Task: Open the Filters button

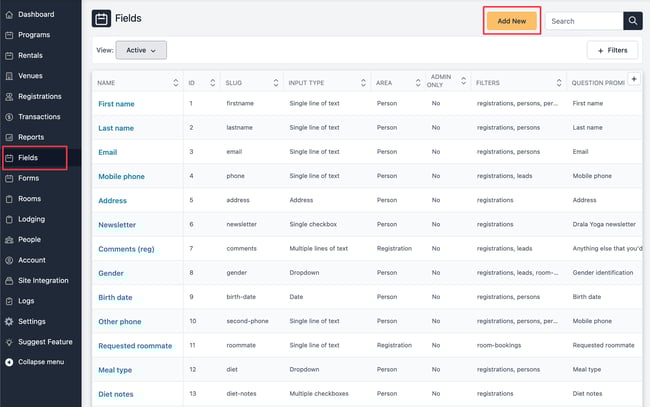Action: (612, 51)
